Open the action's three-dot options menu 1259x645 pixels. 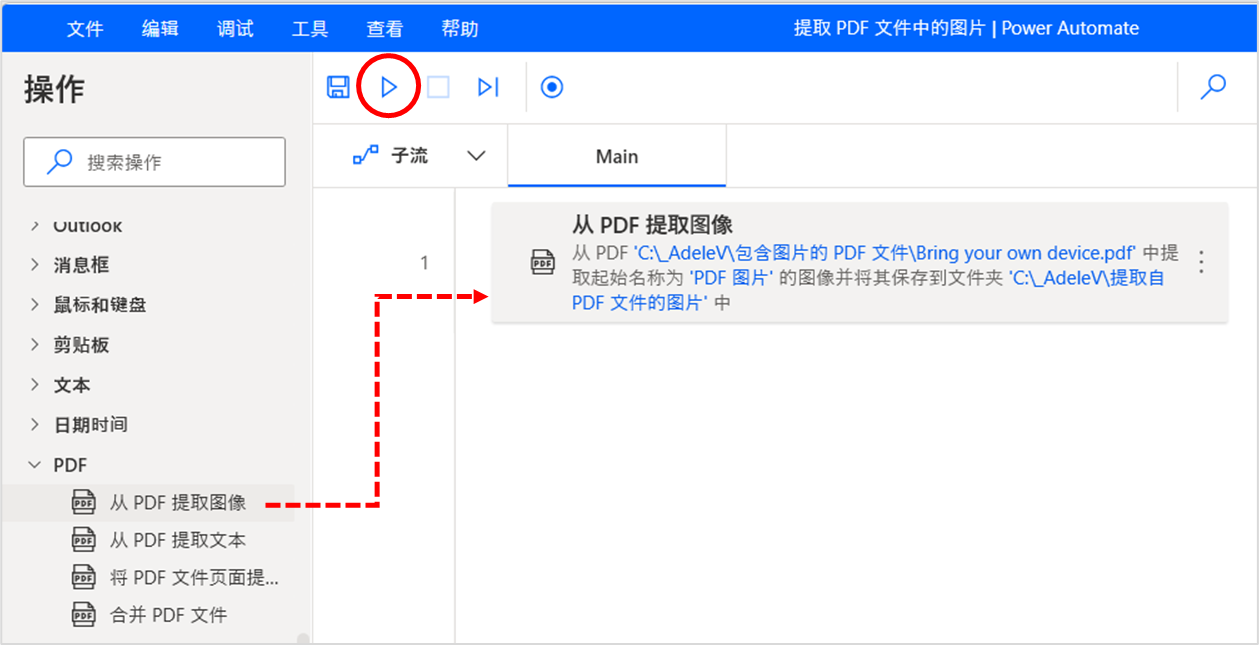click(x=1201, y=262)
